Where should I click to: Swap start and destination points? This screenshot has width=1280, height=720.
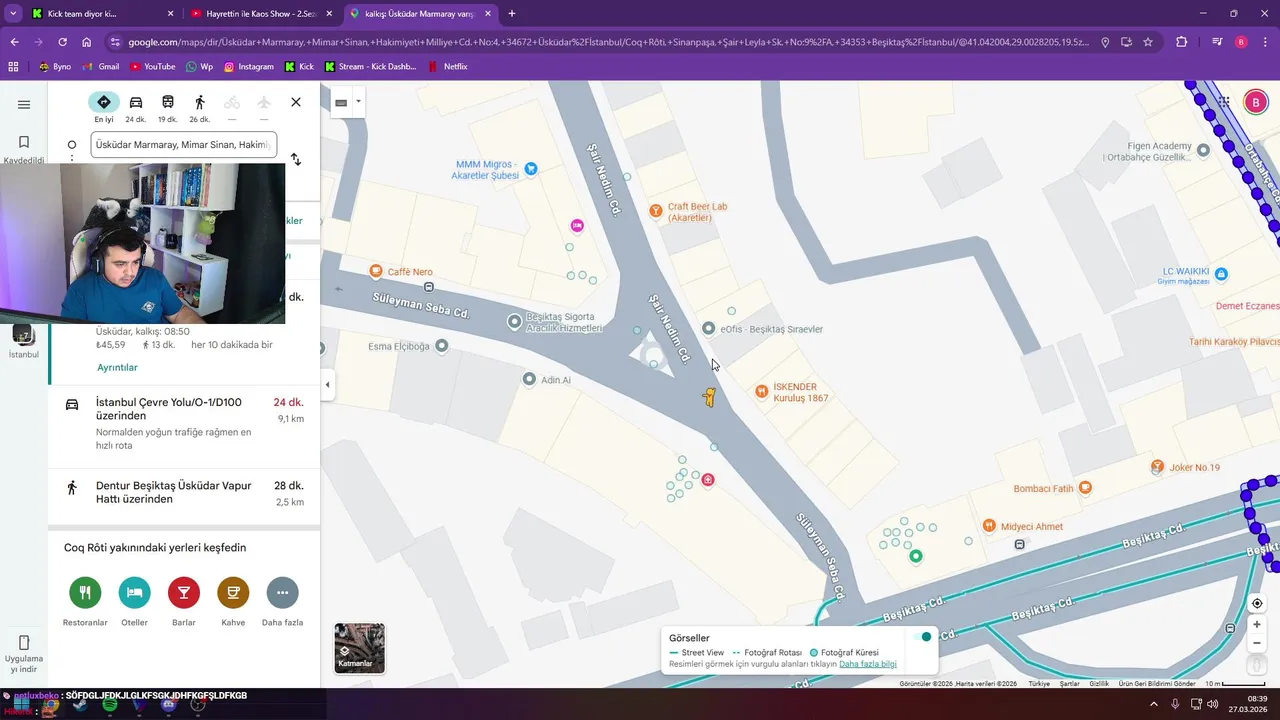296,160
